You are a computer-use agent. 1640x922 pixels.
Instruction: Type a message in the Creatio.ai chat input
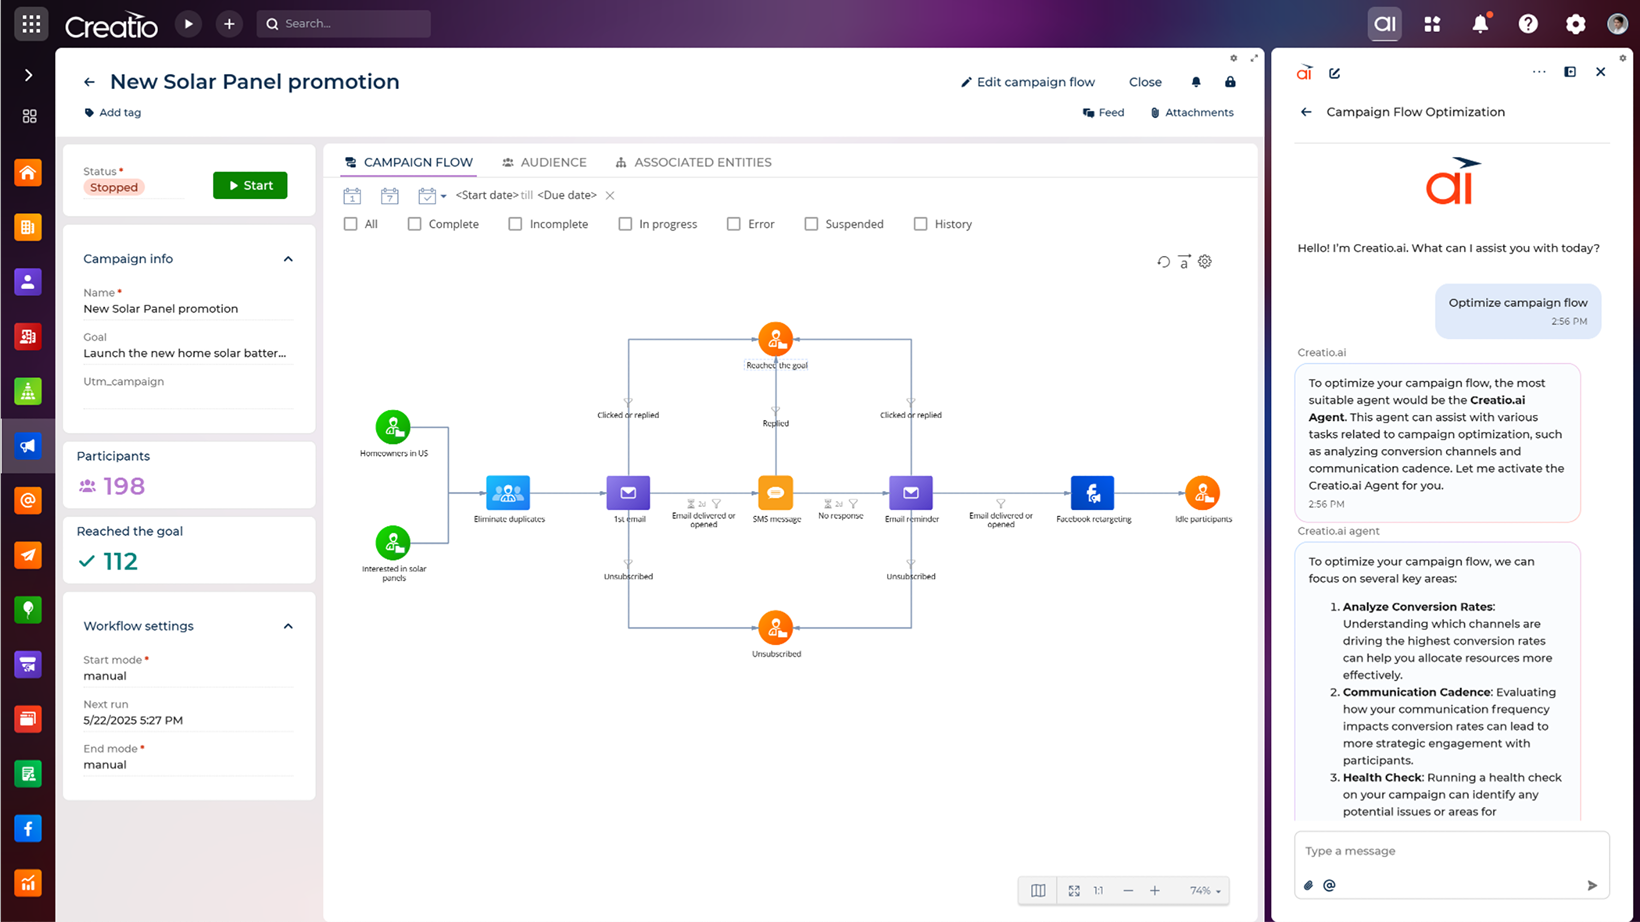tap(1440, 850)
